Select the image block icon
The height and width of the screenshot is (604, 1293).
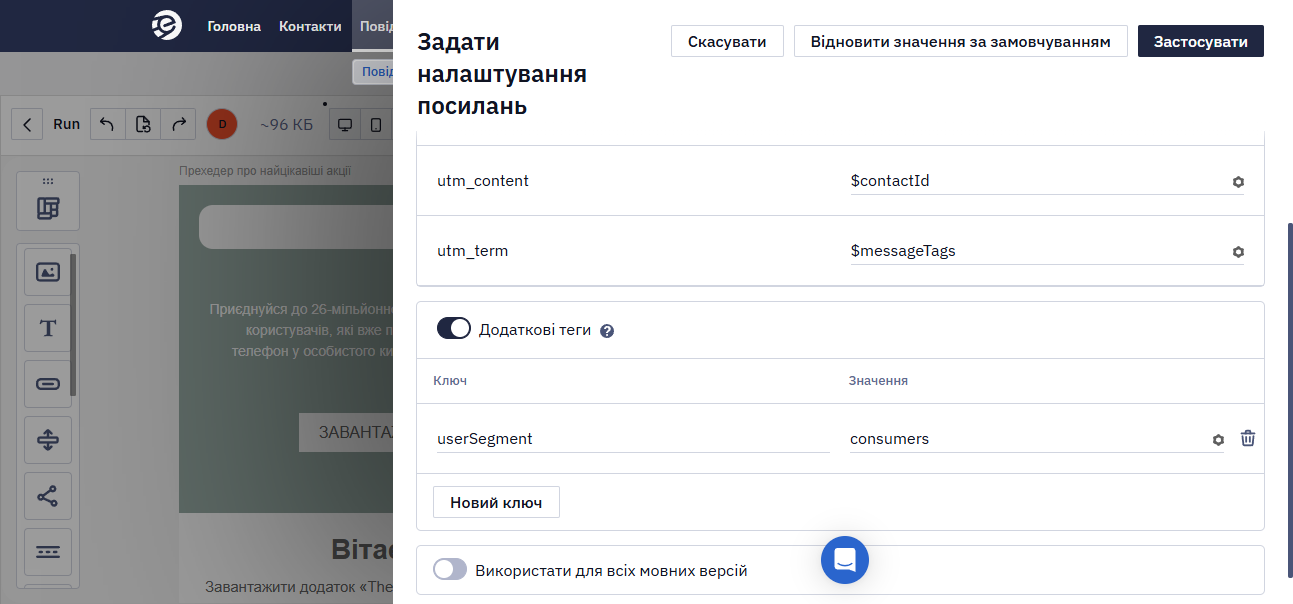pos(48,272)
